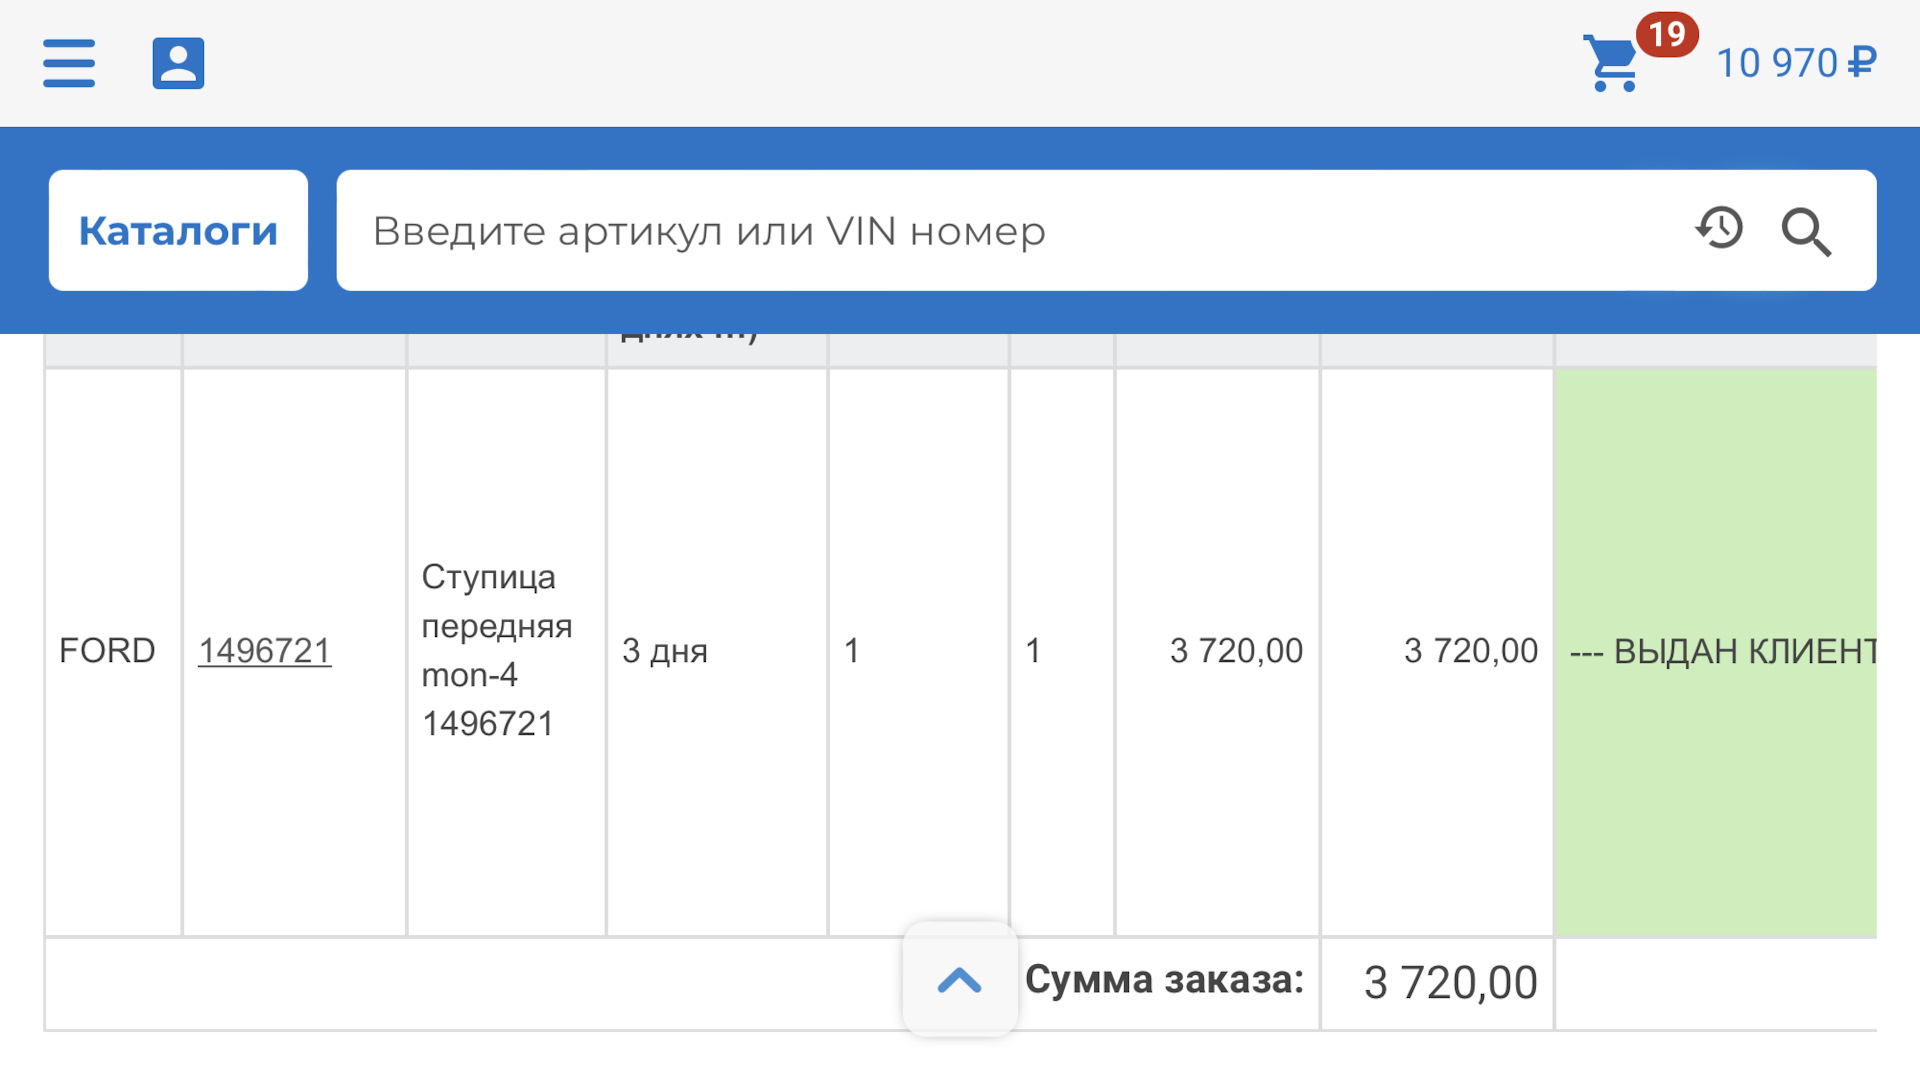
Task: Select the FORD brand cell
Action: (107, 651)
